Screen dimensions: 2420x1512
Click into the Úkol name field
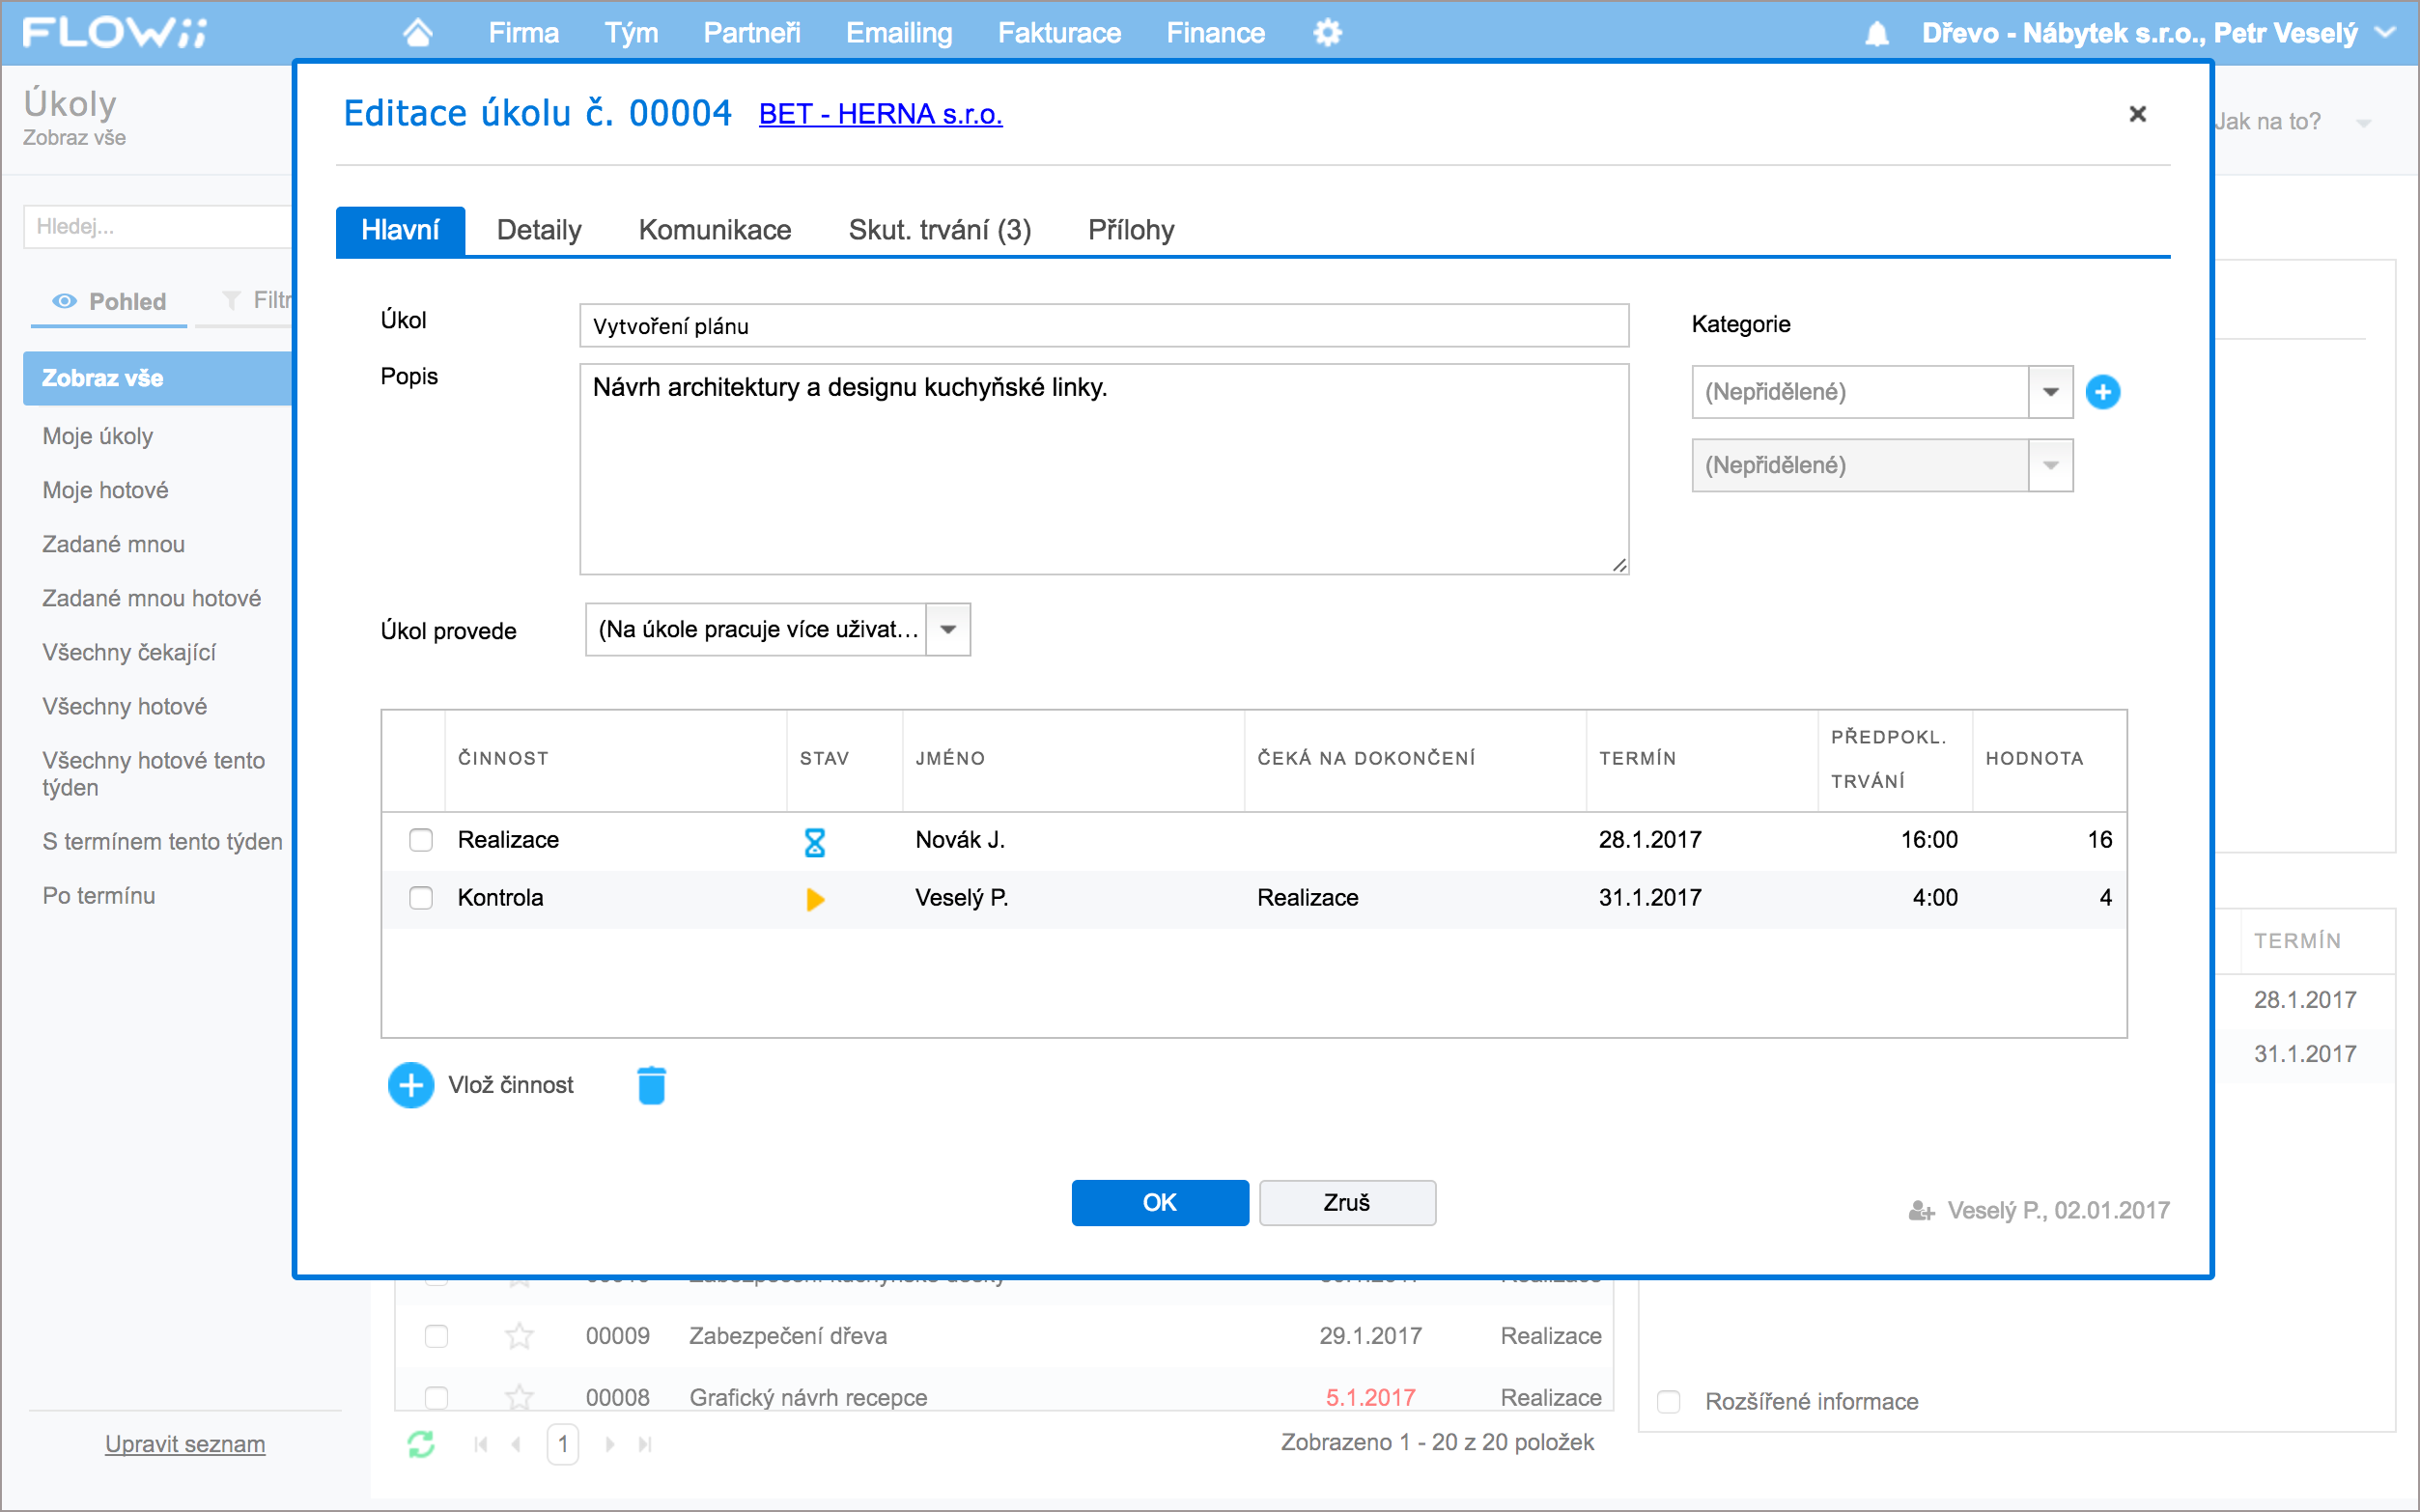pos(1104,326)
